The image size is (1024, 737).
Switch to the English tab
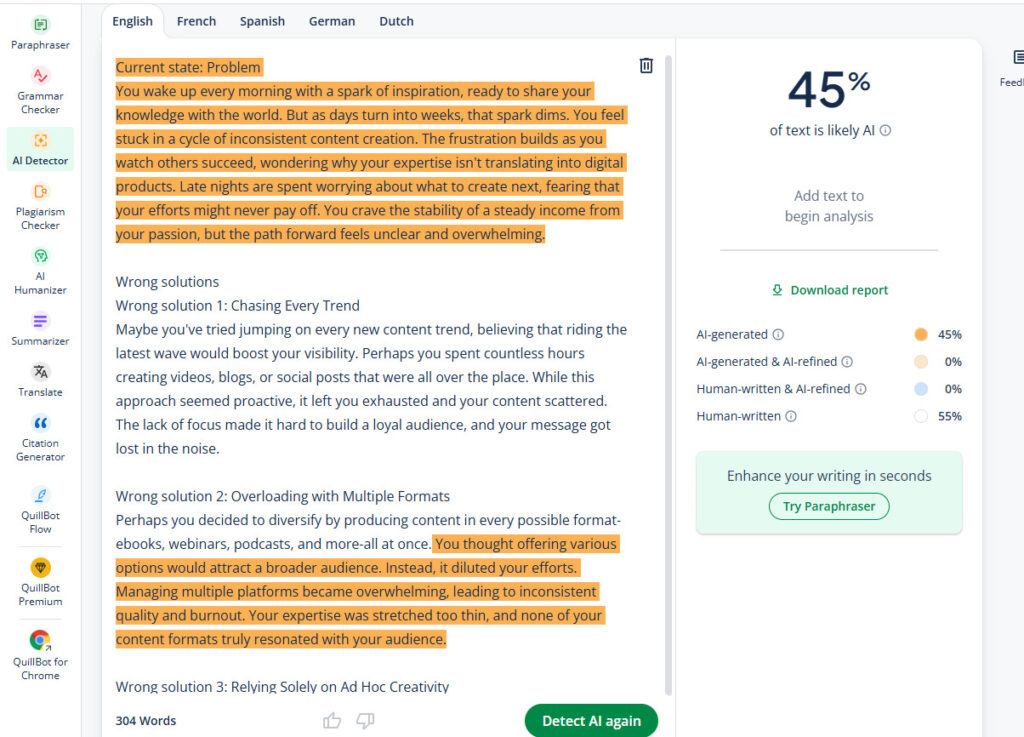133,21
